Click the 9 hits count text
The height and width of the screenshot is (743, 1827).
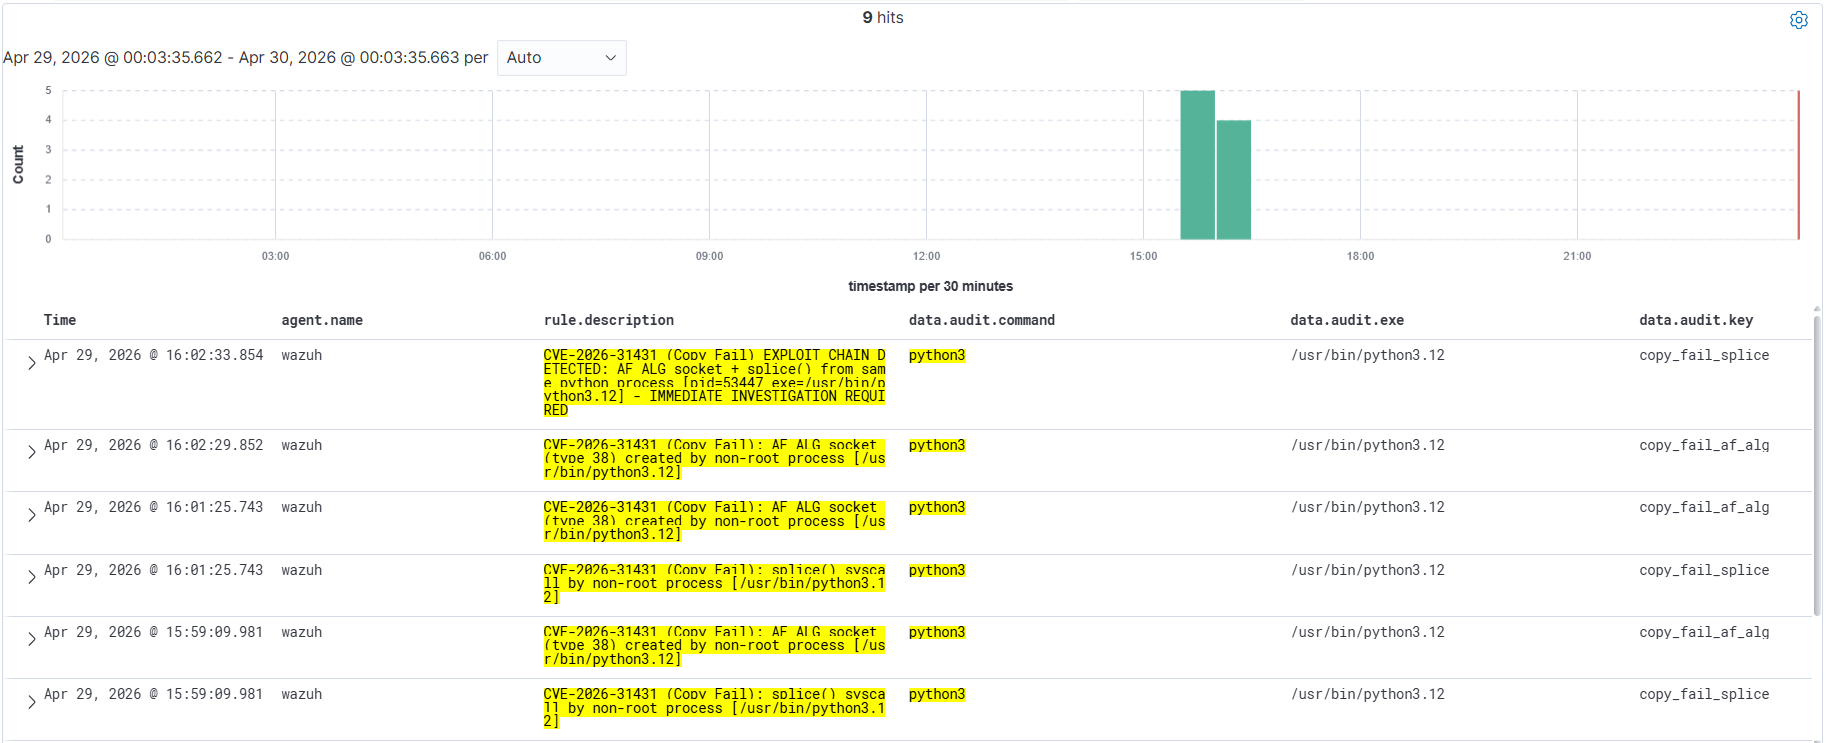883,17
